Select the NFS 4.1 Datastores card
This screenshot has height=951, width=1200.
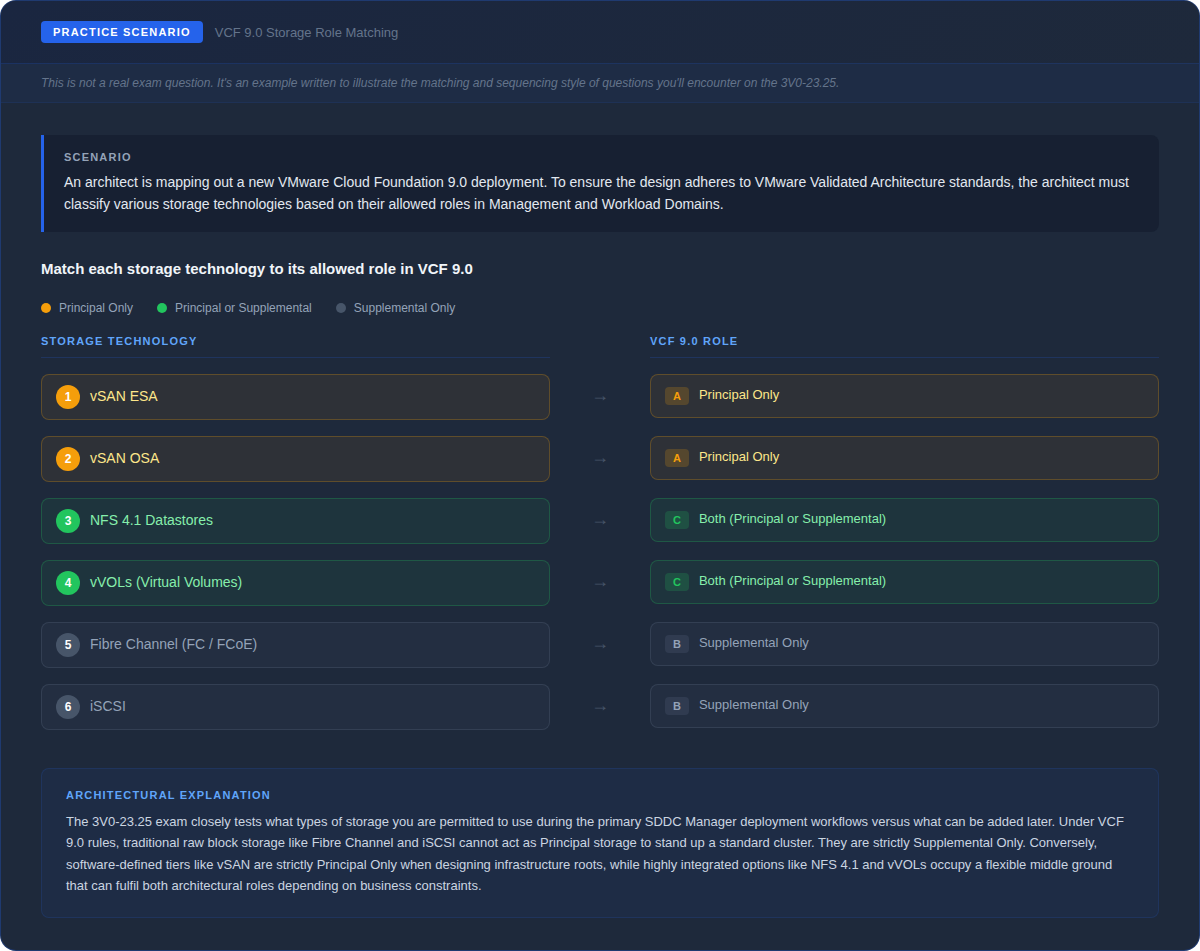(x=295, y=521)
